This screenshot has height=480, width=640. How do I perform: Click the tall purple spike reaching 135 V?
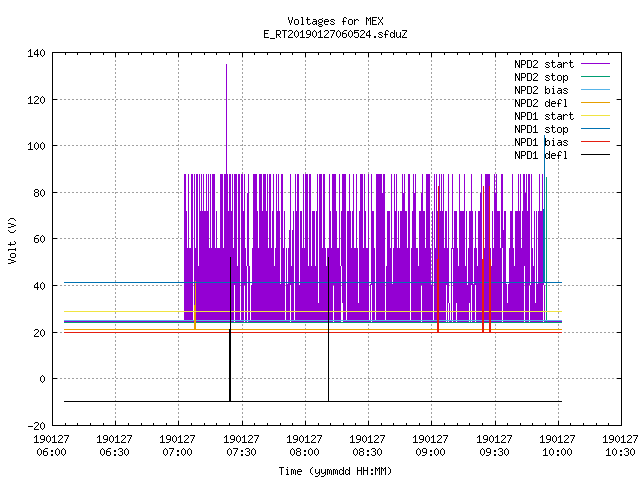[x=227, y=118]
